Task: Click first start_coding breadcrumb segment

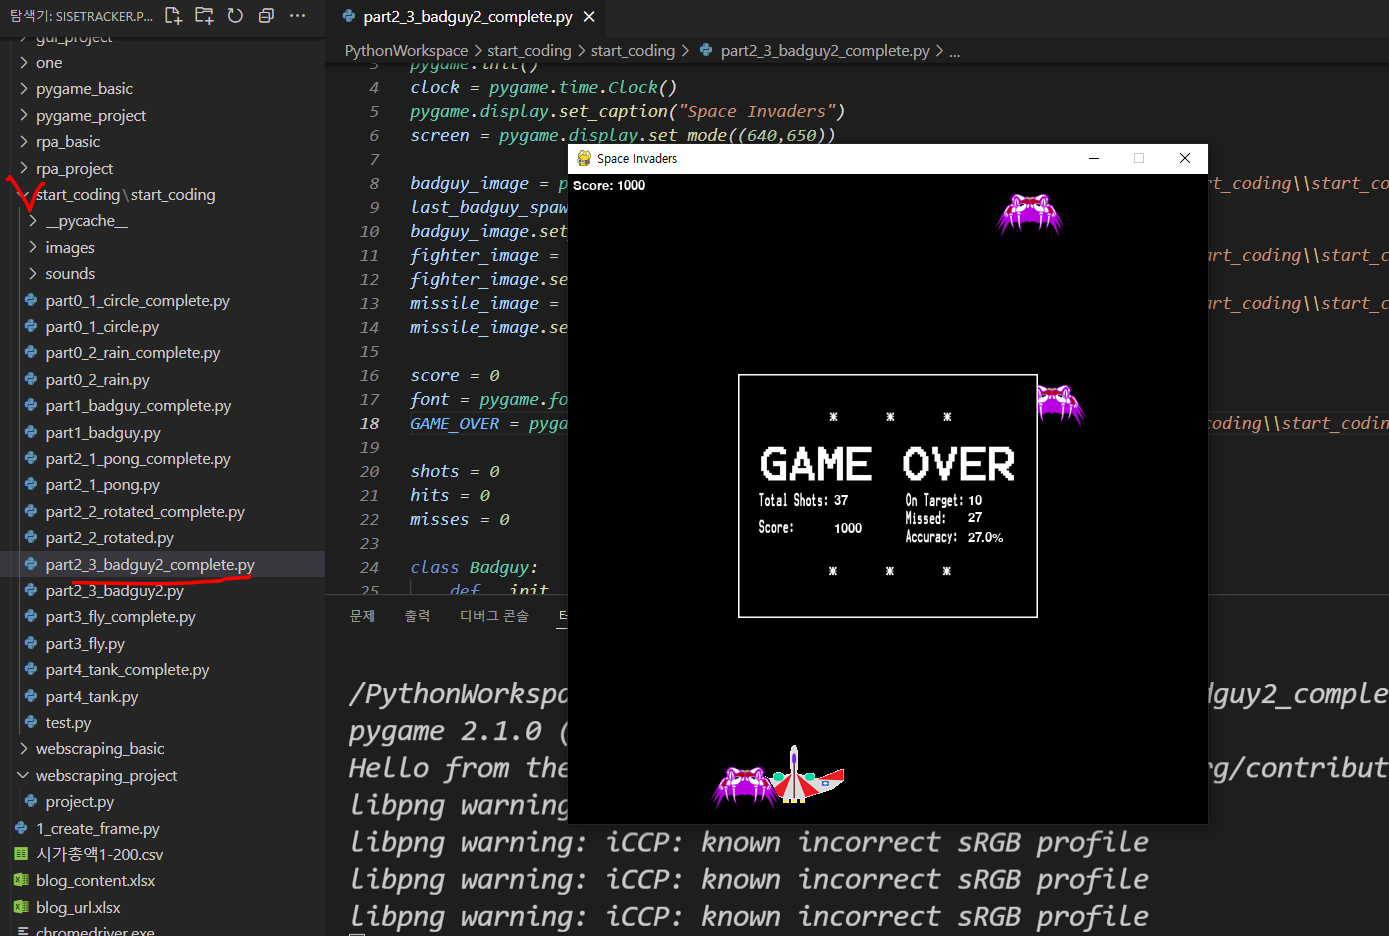Action: click(x=529, y=50)
